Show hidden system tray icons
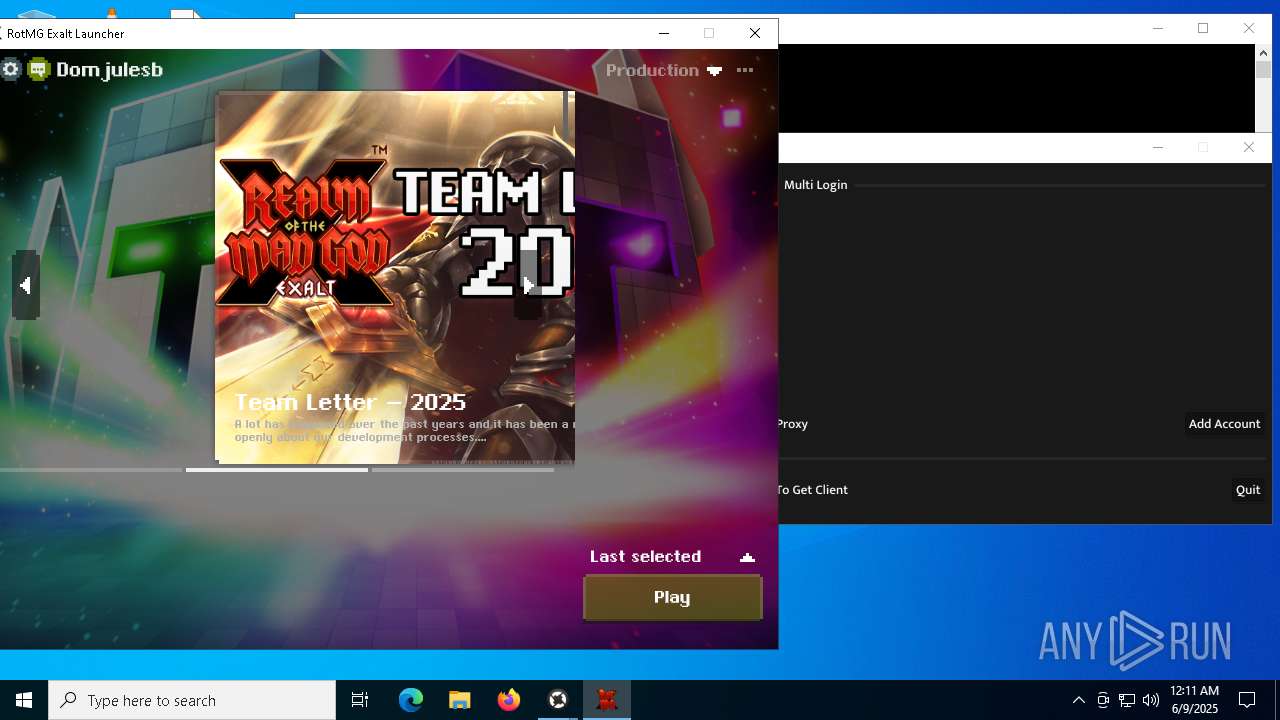Screen dimensions: 1280x720 click(x=1078, y=700)
